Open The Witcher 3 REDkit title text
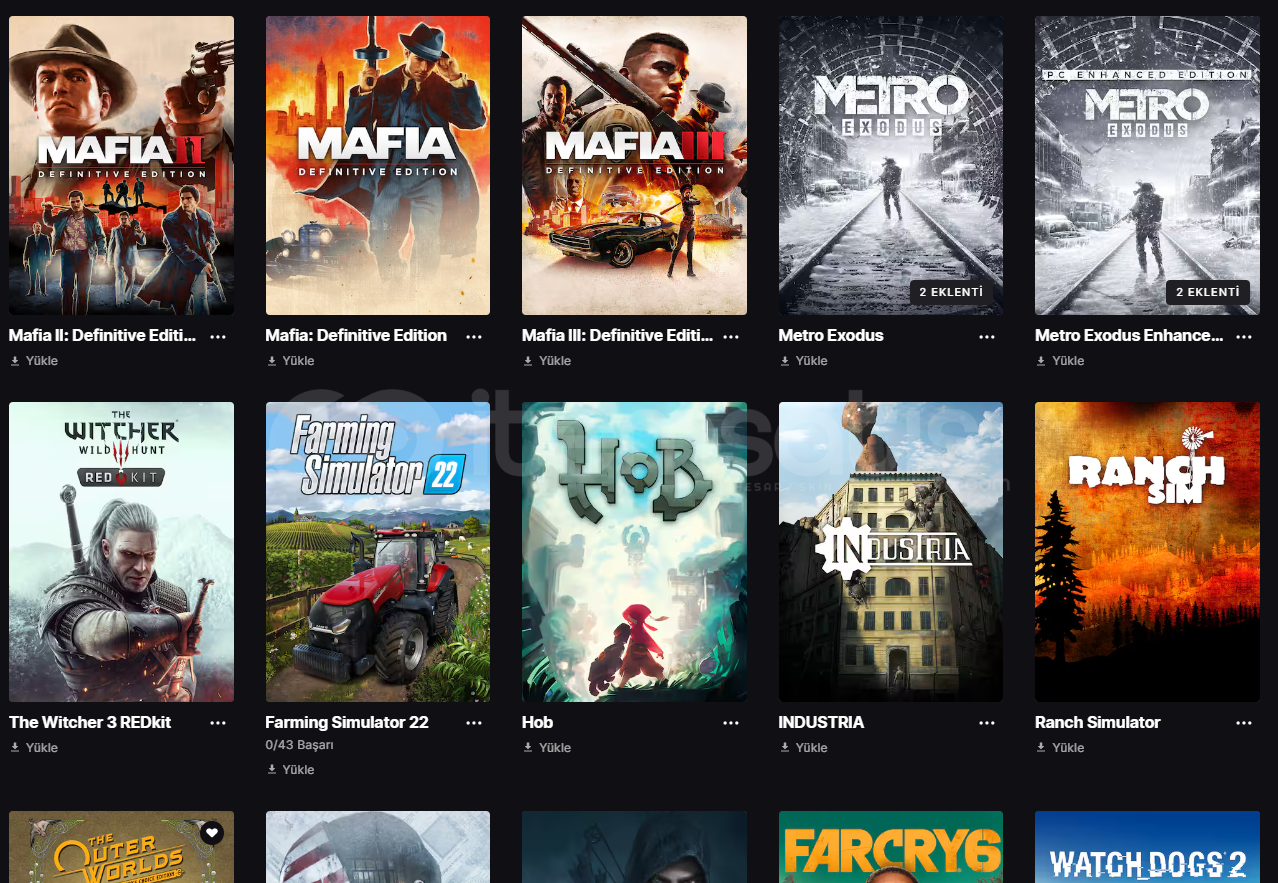Viewport: 1278px width, 883px height. (x=90, y=722)
